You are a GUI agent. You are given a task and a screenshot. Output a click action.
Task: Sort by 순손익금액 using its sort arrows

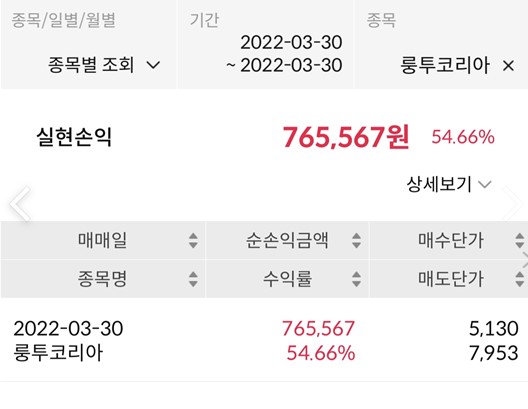coord(356,240)
